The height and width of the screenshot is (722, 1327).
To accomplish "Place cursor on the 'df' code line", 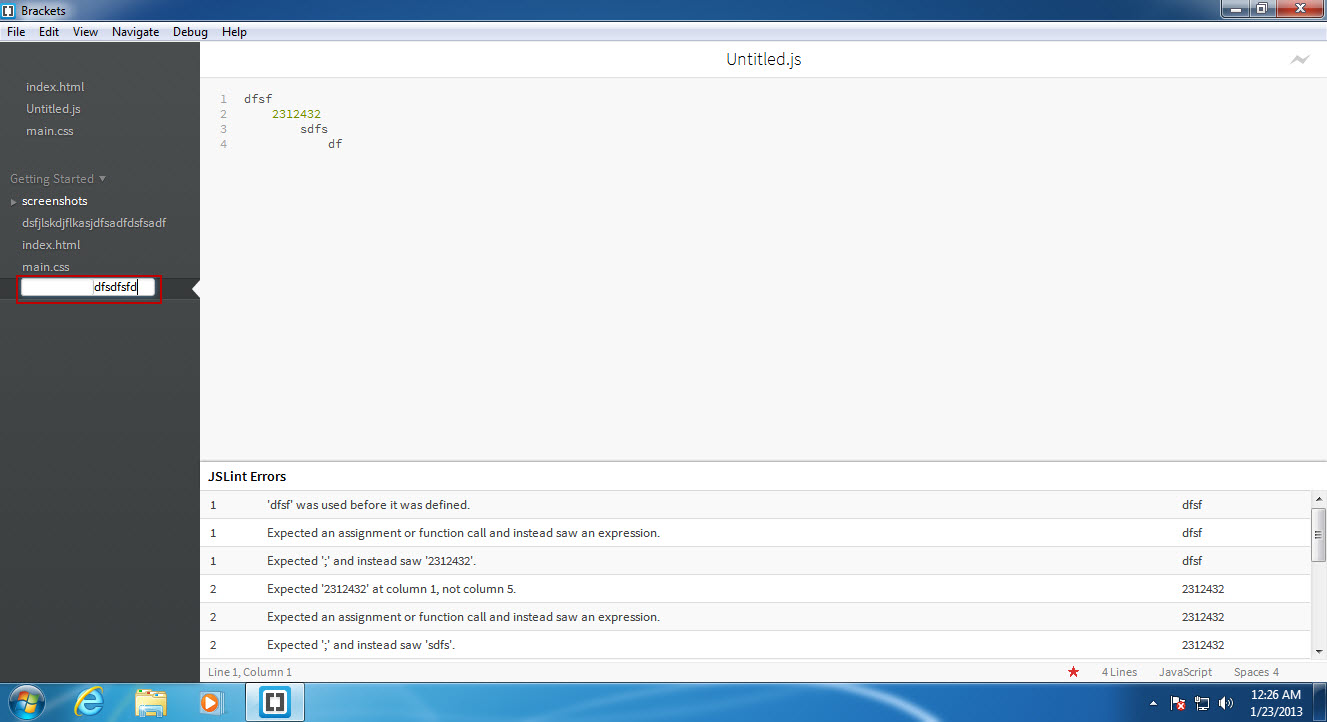I will pos(335,144).
